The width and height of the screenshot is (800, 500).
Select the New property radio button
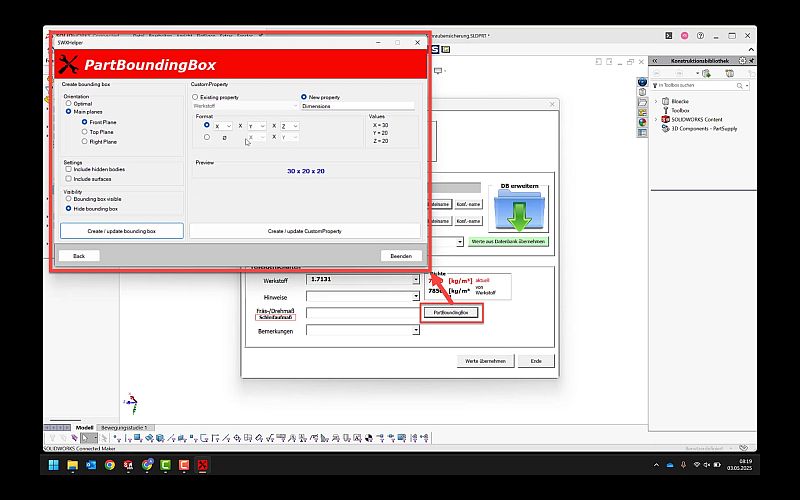(x=304, y=96)
